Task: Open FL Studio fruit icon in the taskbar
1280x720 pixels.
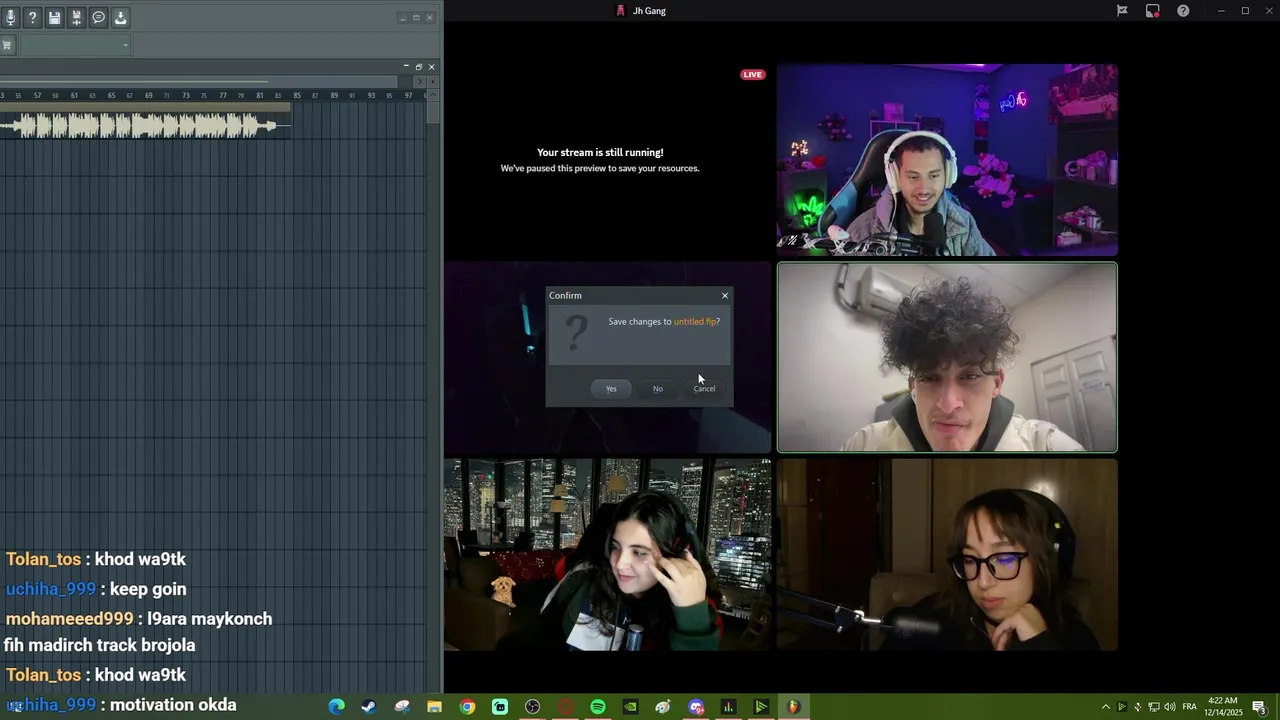Action: [794, 707]
